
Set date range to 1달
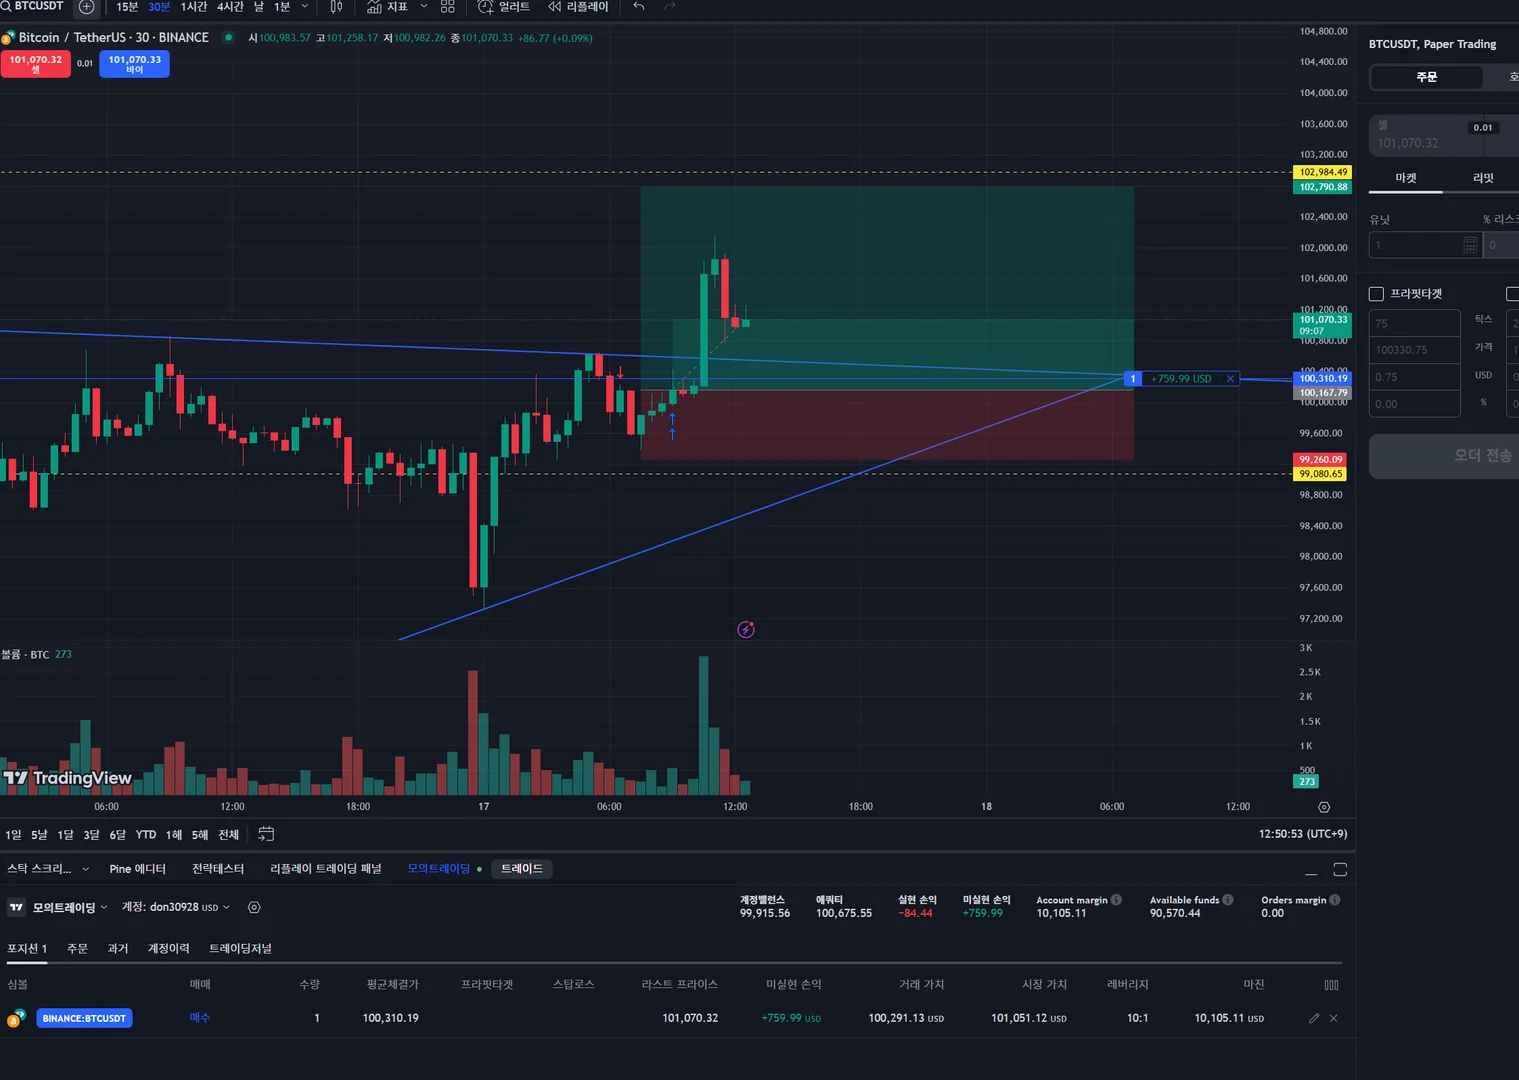(x=65, y=835)
